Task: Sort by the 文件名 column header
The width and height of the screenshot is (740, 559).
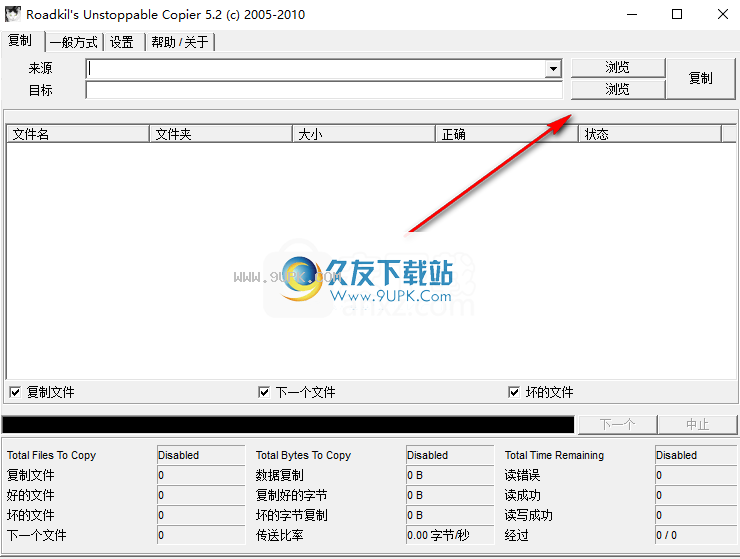Action: coord(78,134)
